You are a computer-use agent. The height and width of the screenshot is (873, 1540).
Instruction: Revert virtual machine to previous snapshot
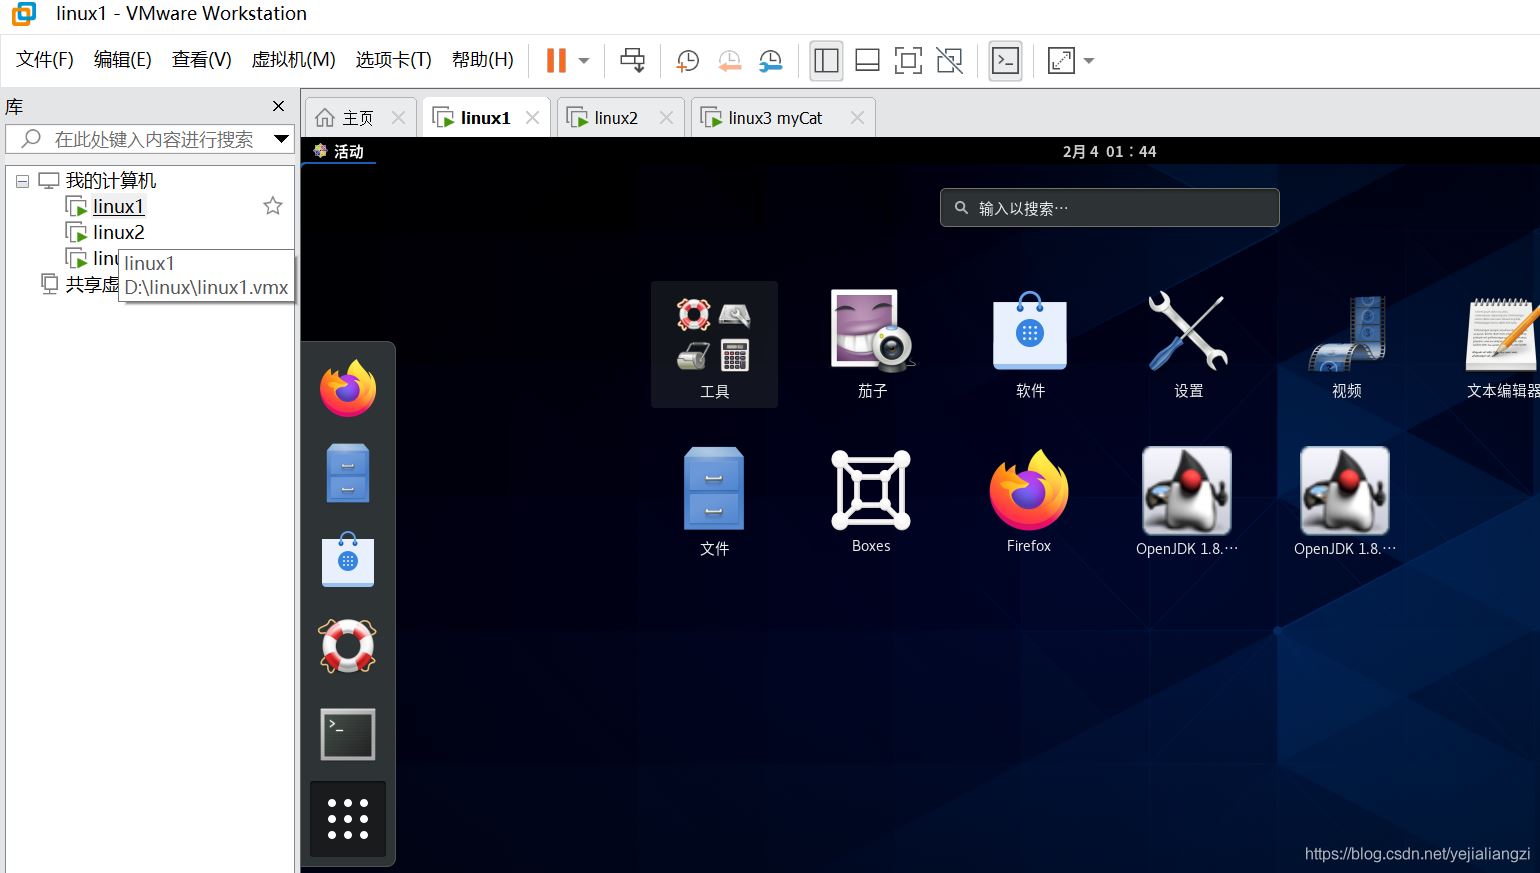729,61
